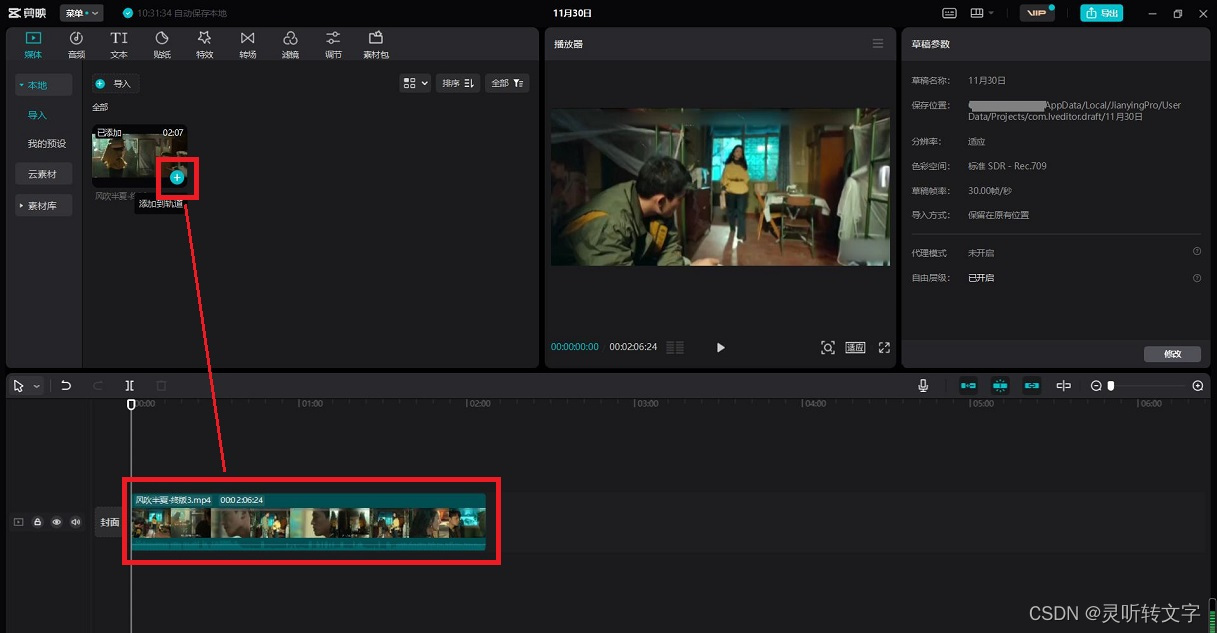
Task: Click the microphone record voiceover icon
Action: (923, 385)
